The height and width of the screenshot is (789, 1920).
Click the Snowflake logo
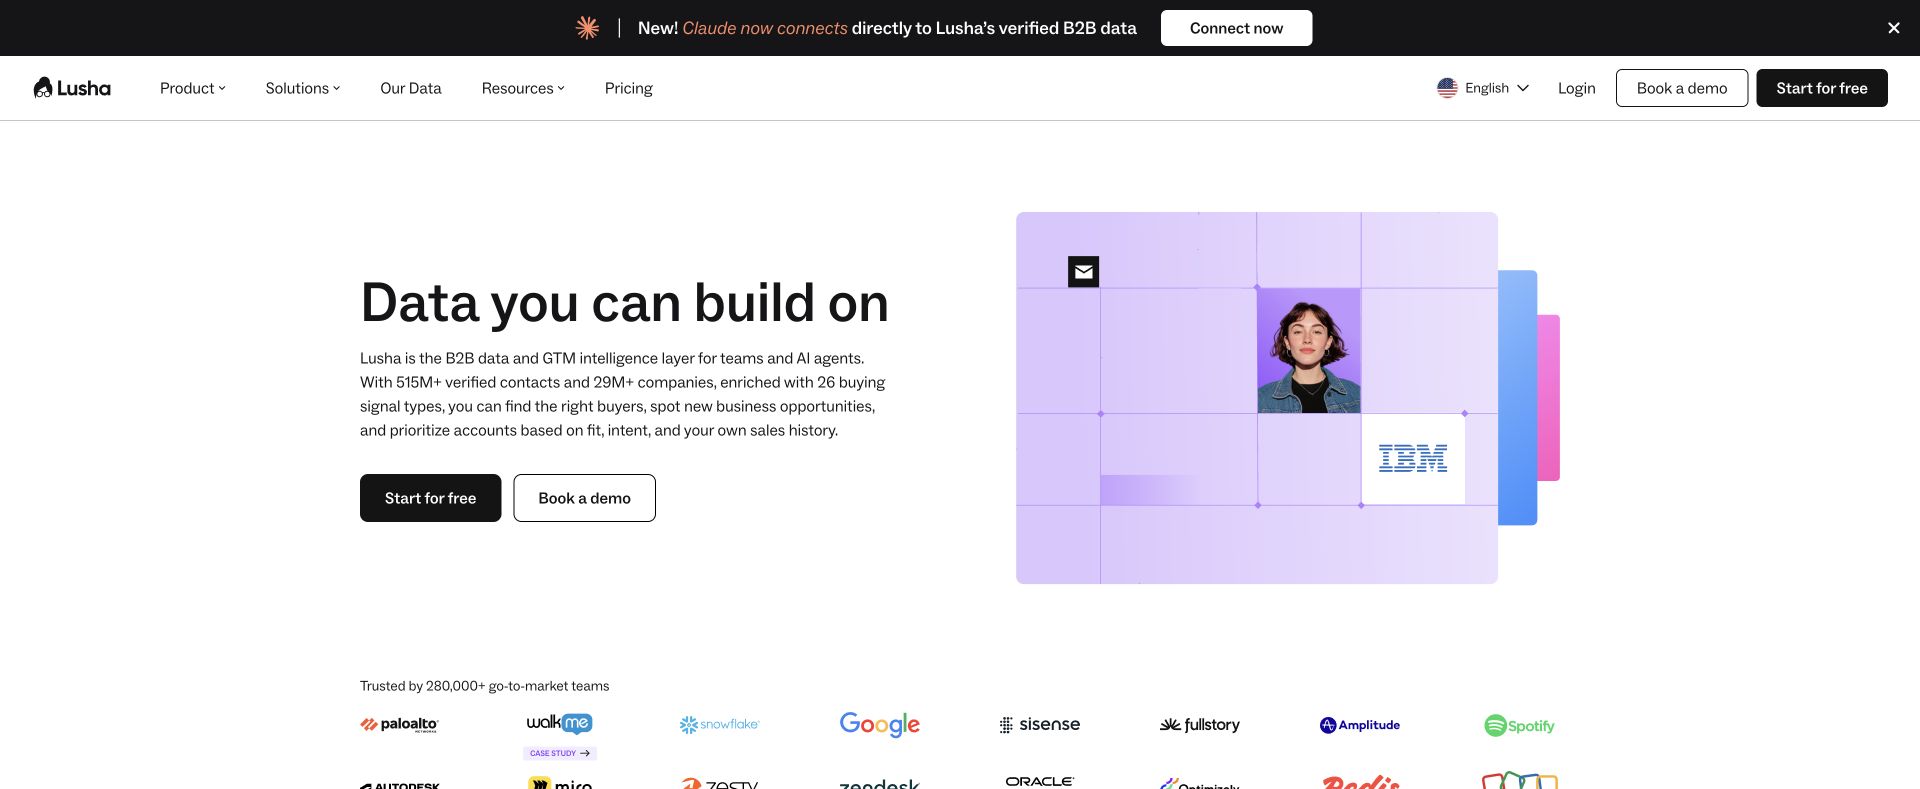[x=719, y=725]
